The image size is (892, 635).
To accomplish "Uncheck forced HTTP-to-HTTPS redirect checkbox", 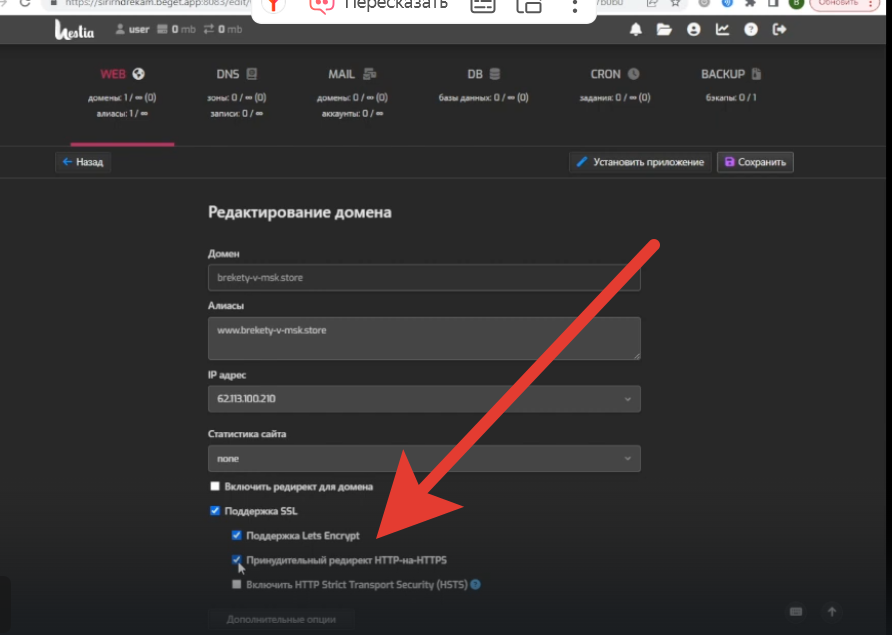I will [236, 560].
